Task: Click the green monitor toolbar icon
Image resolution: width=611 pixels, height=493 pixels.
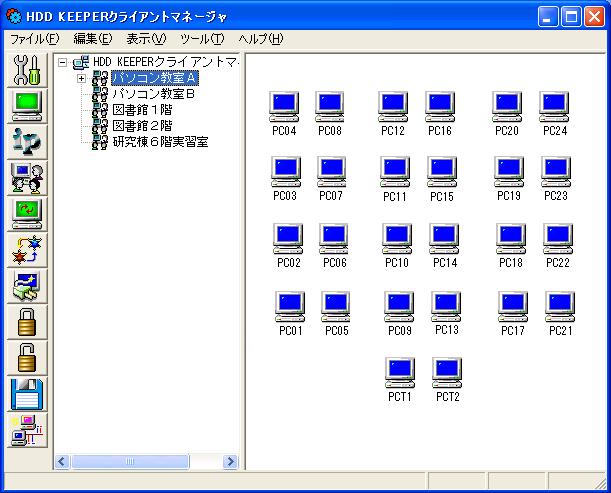Action: 27,106
